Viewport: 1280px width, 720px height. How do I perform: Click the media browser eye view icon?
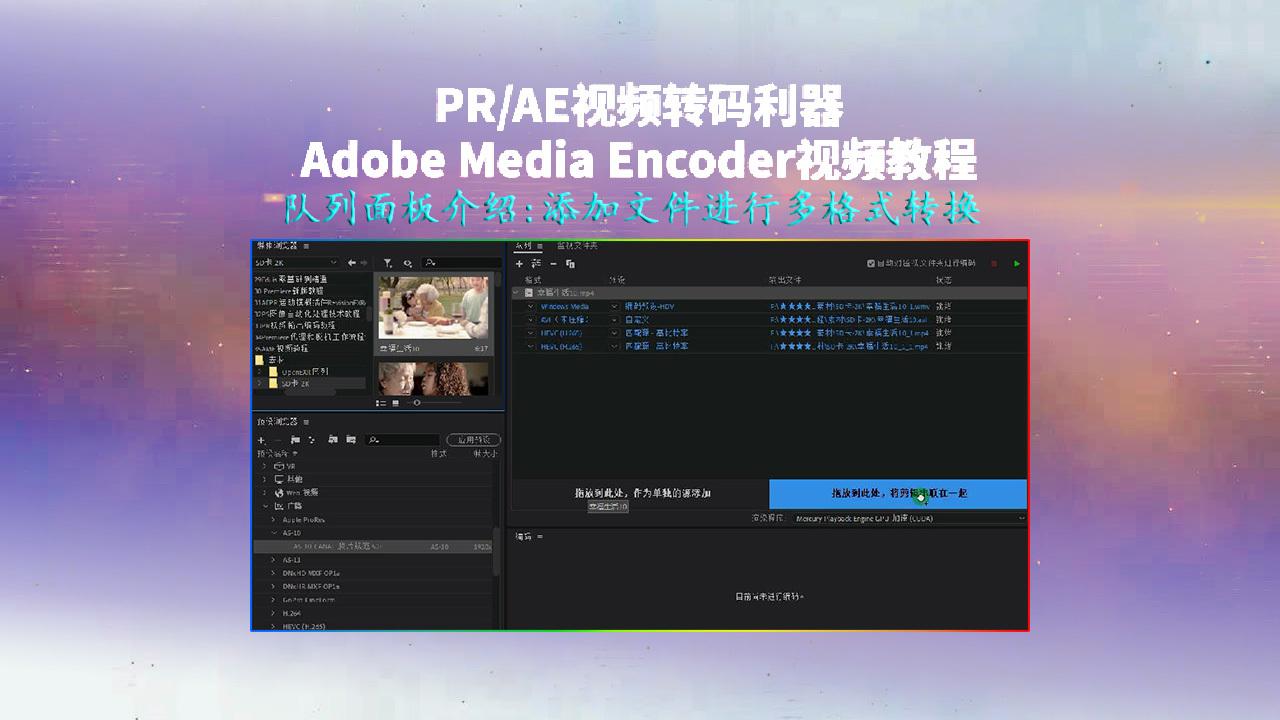pos(408,263)
